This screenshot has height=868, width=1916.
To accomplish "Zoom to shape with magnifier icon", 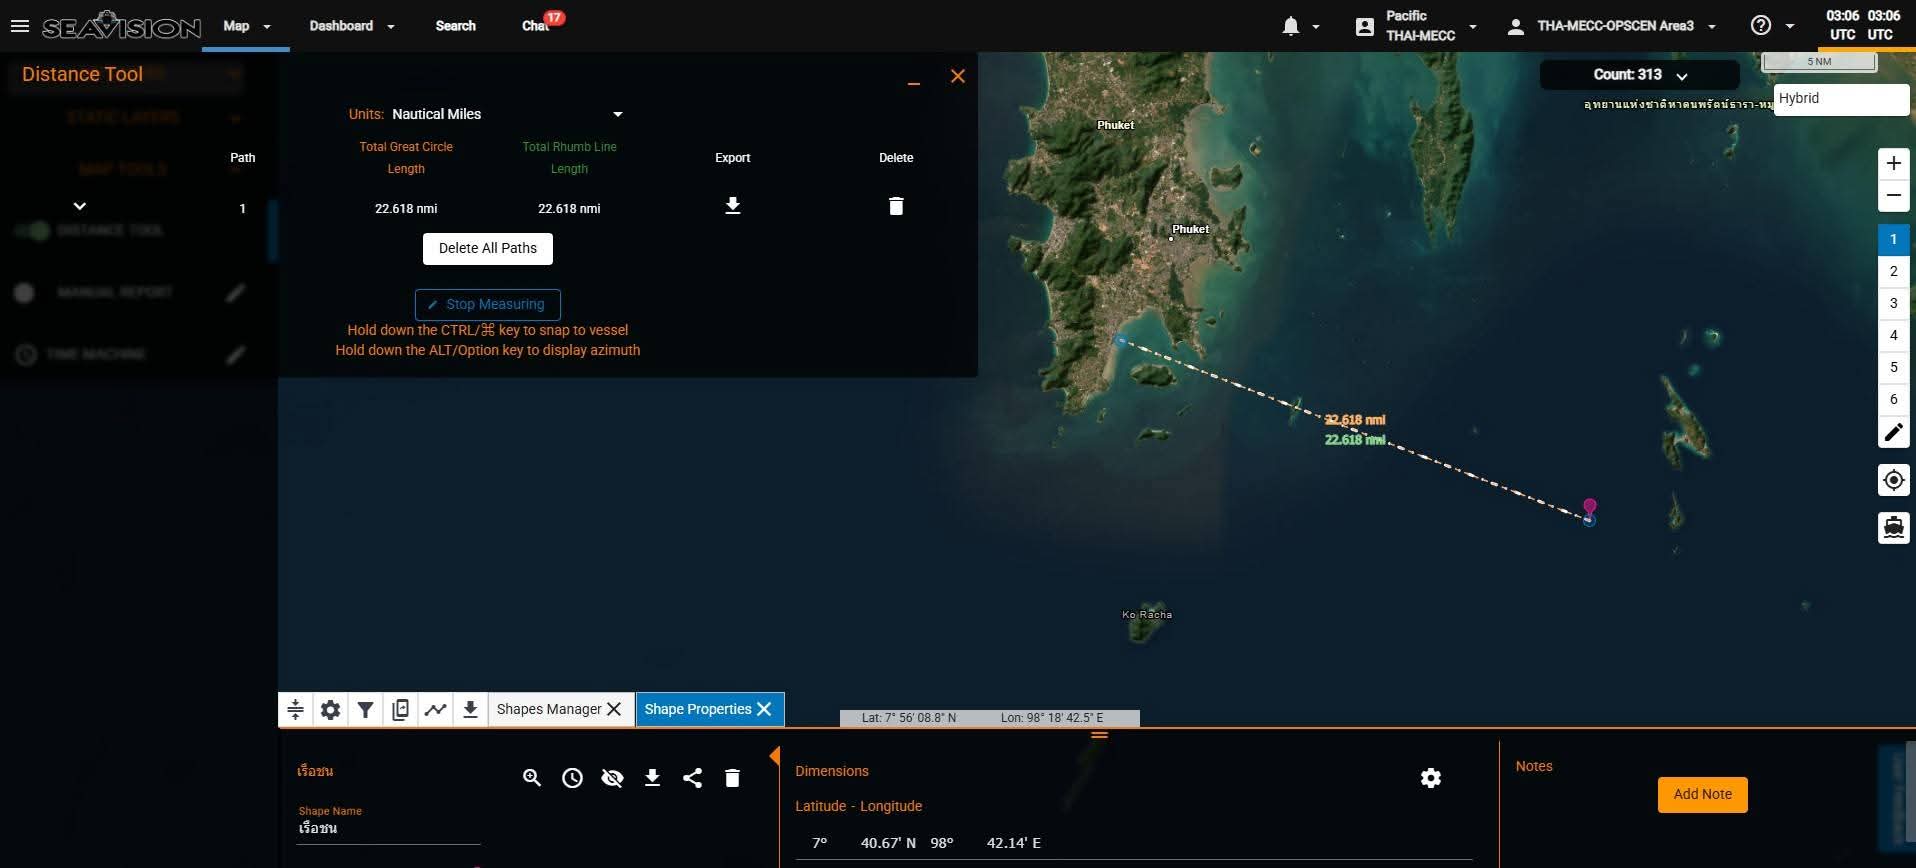I will [x=532, y=778].
